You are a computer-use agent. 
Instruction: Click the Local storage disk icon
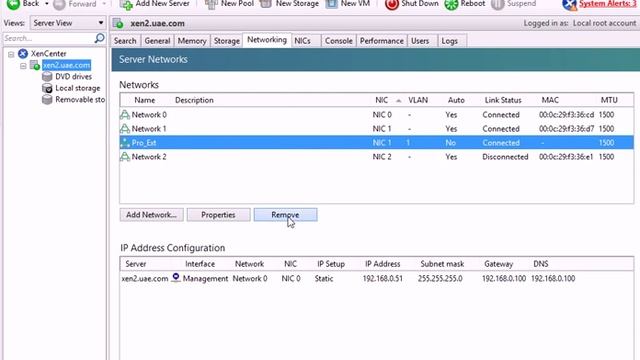point(47,88)
